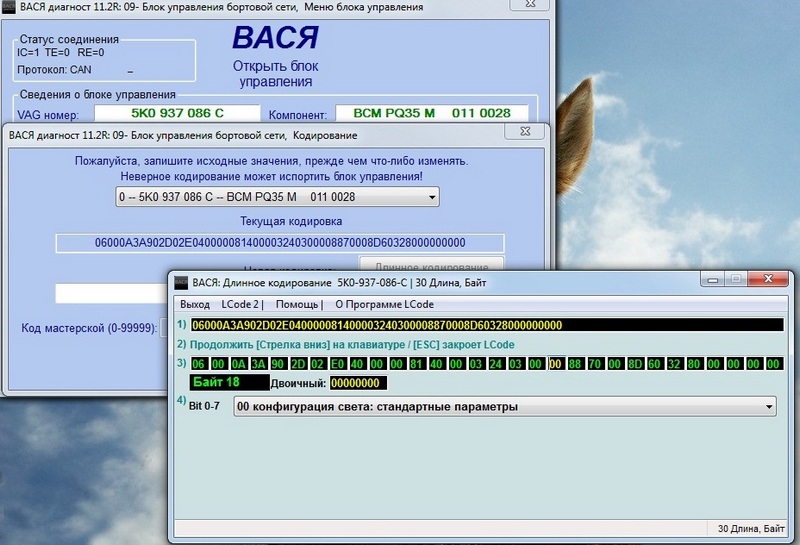Click the Открыть блок управления heading

(276, 73)
